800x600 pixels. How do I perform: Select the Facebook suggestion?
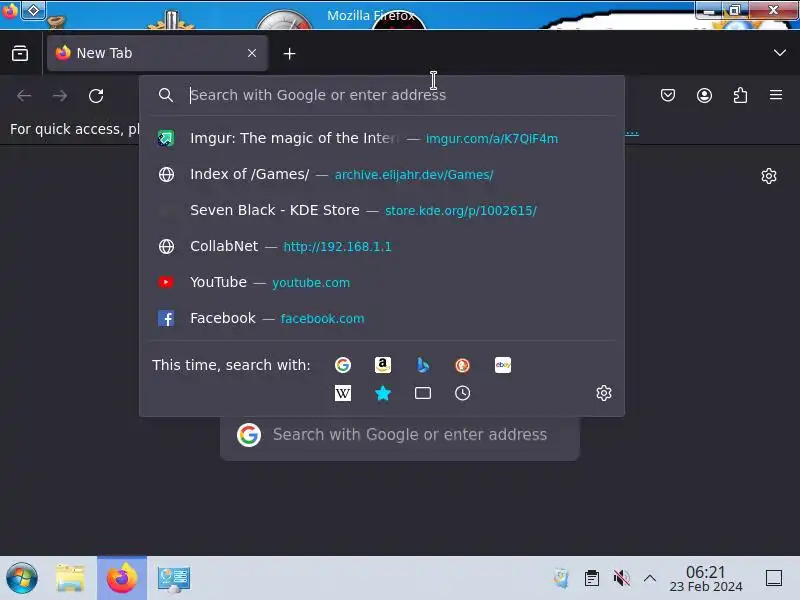382,318
